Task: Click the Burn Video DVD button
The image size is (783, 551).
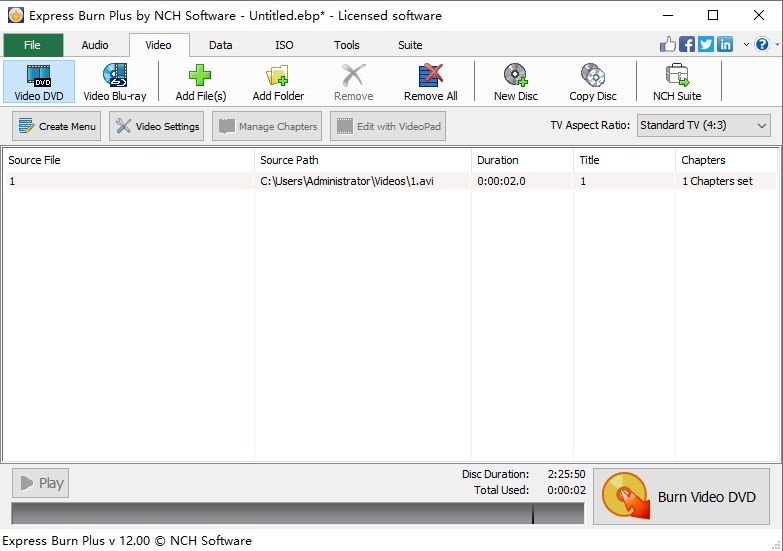Action: point(681,496)
